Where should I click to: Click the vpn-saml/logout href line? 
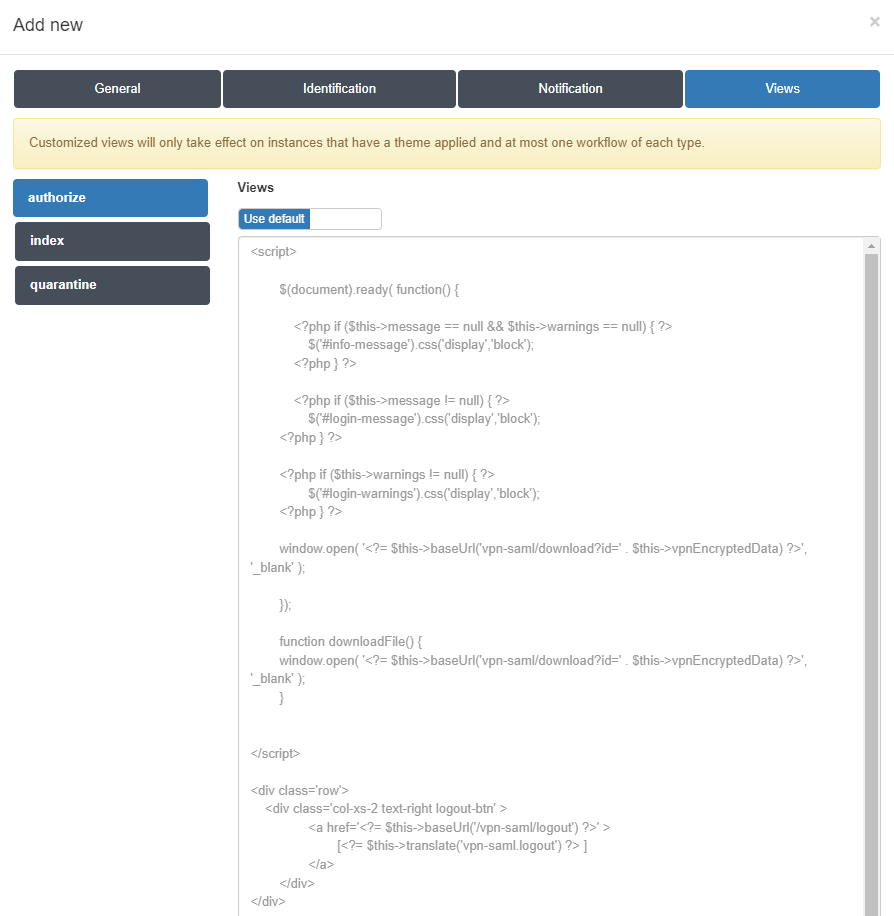[459, 828]
